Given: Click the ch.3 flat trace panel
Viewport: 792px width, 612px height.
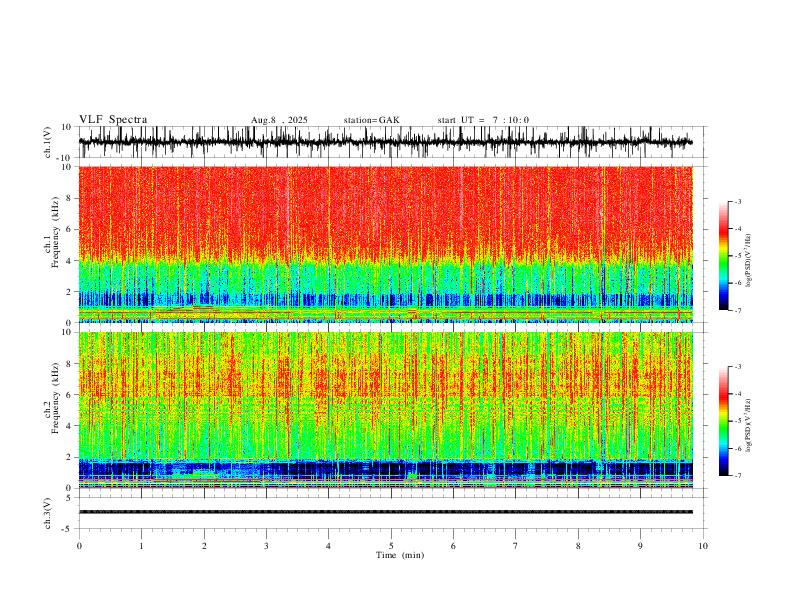Looking at the screenshot, I should tap(392, 513).
